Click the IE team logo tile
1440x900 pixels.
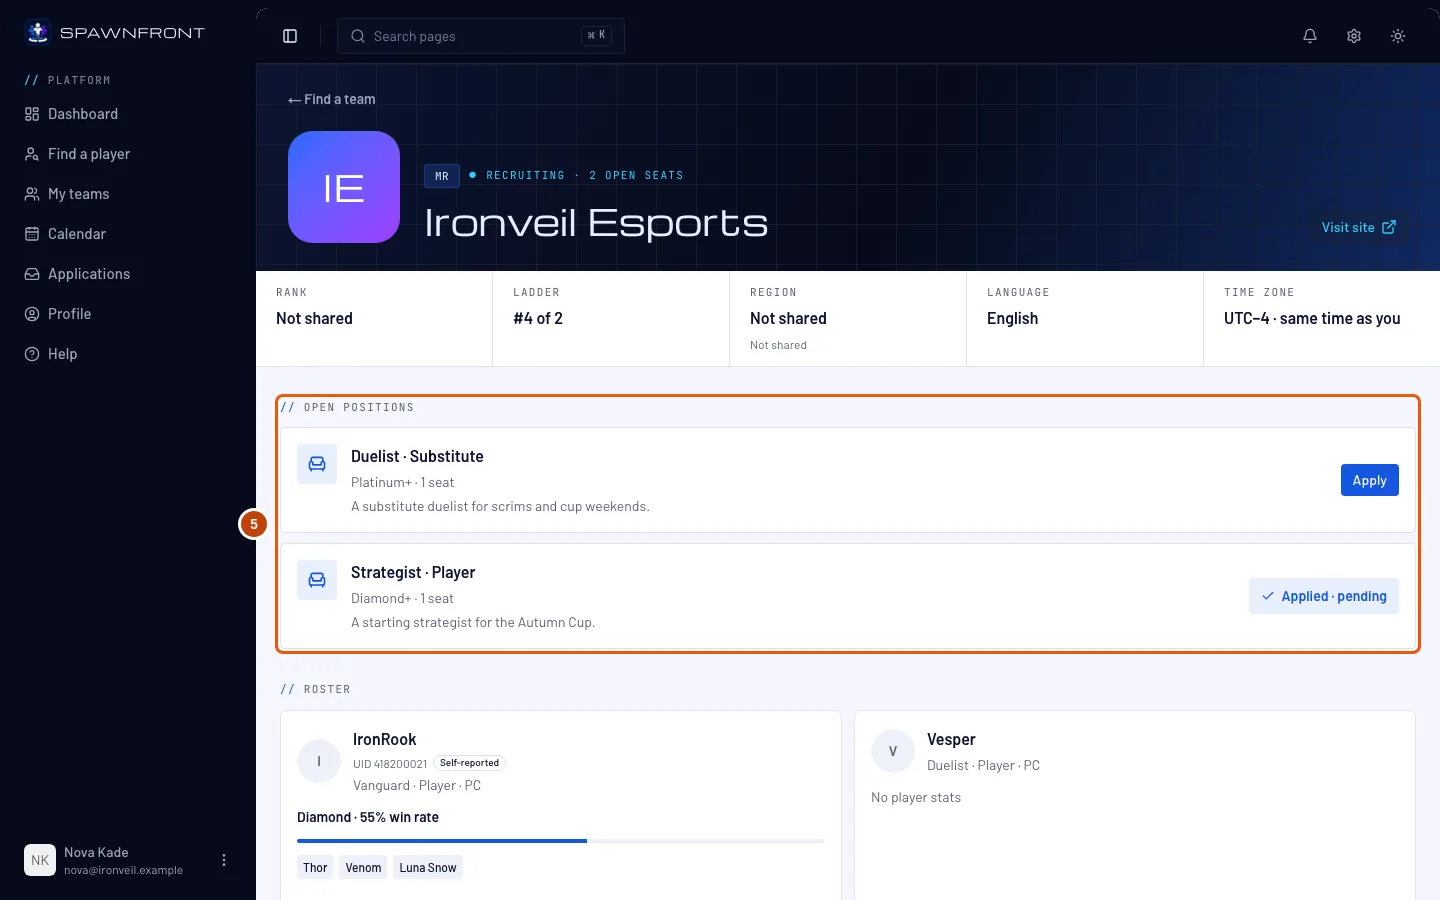tap(344, 187)
